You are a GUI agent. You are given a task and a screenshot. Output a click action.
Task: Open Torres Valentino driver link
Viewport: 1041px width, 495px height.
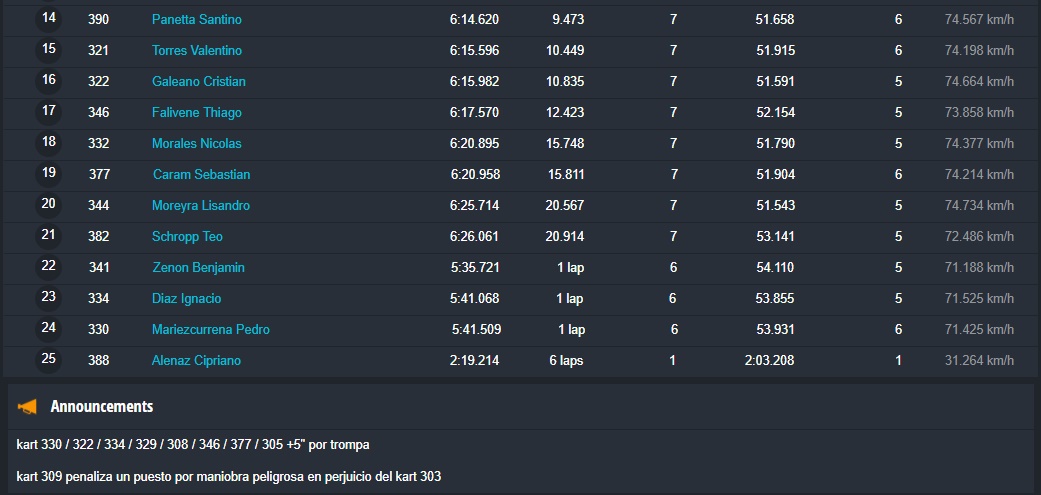pyautogui.click(x=196, y=51)
